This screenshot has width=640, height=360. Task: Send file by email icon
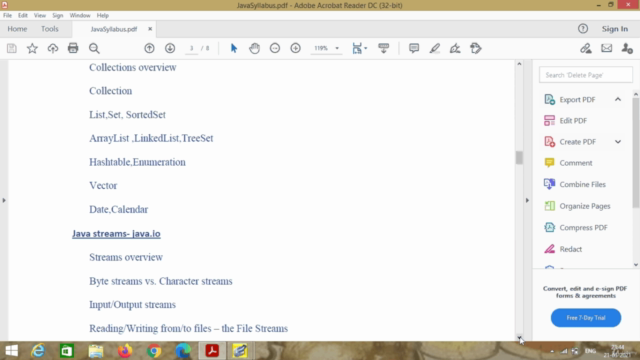(x=607, y=48)
